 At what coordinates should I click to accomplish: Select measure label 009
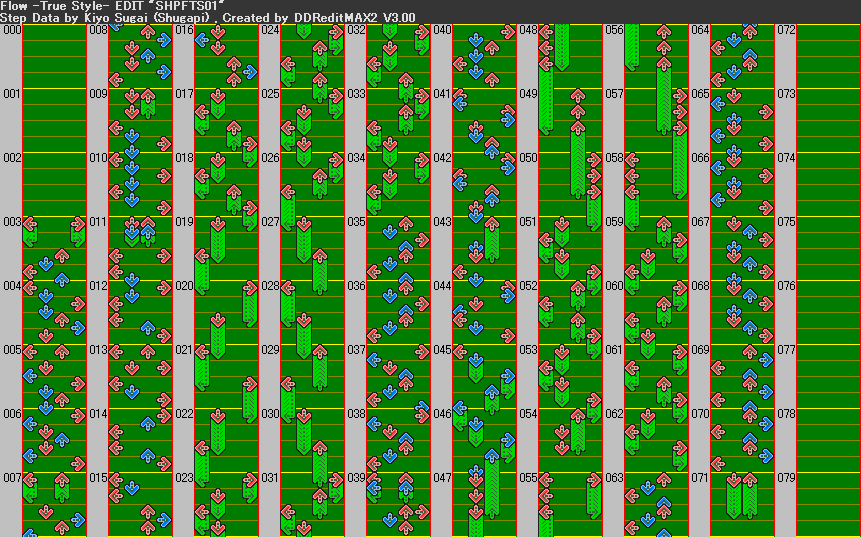(98, 94)
